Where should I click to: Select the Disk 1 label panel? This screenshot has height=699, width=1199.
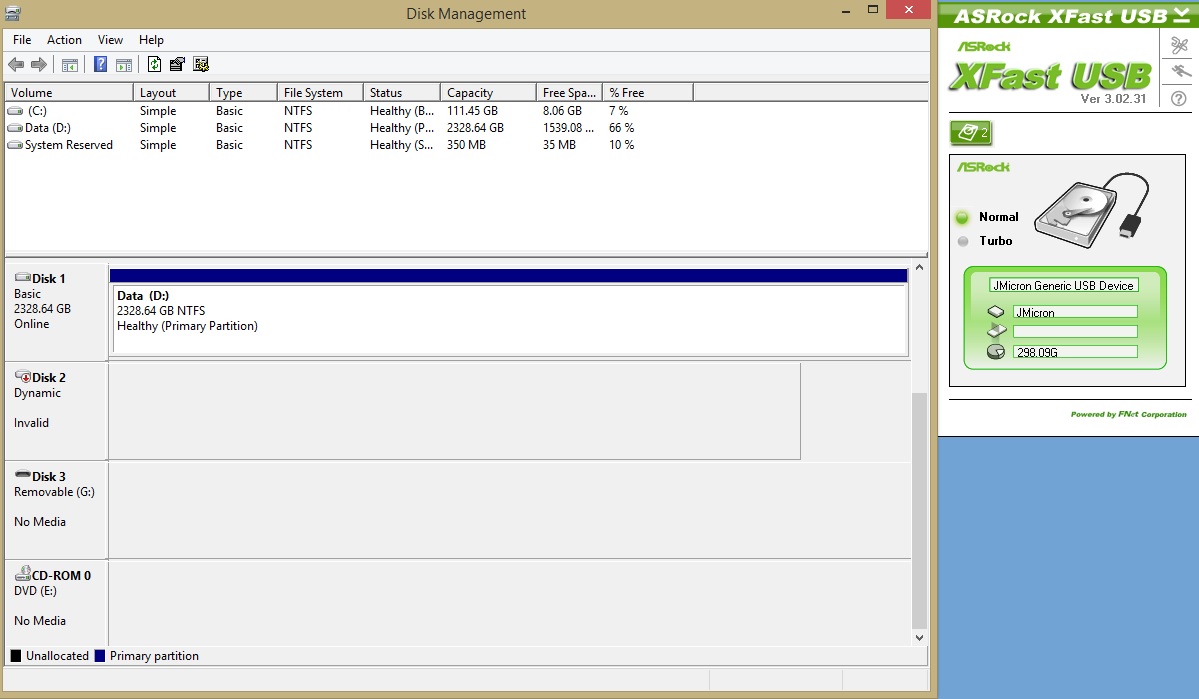(x=57, y=312)
